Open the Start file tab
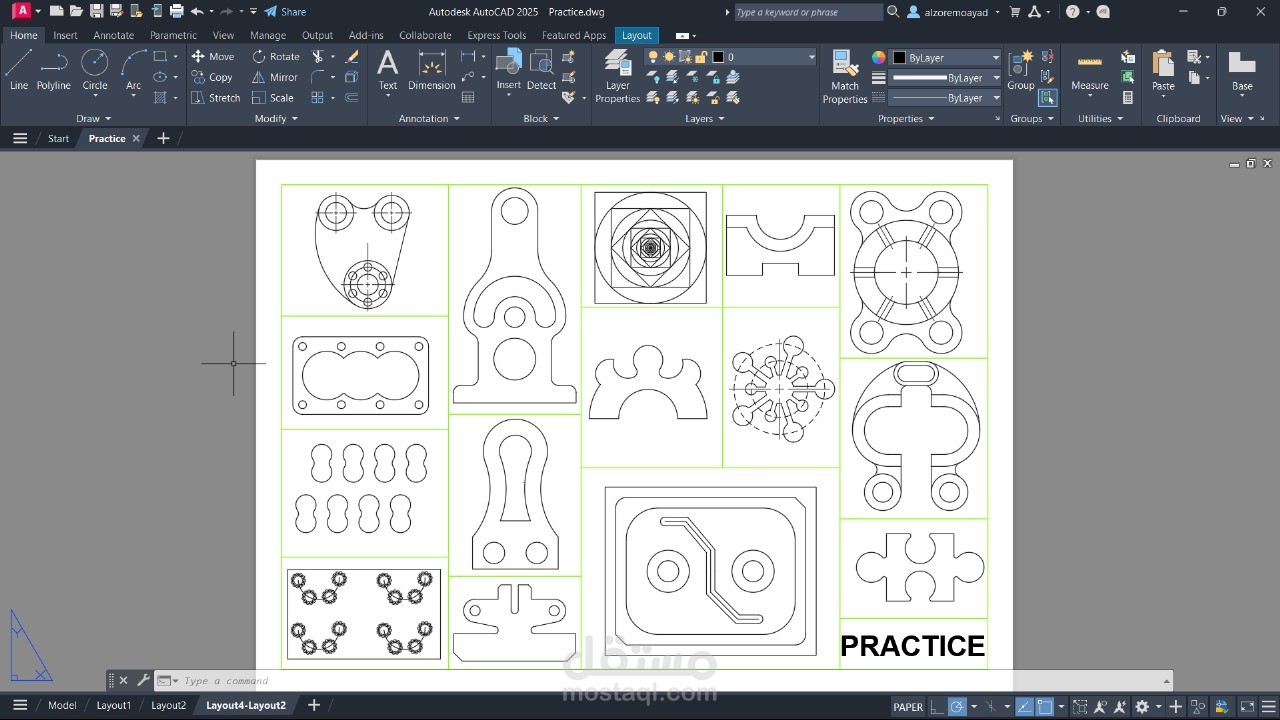Image resolution: width=1280 pixels, height=720 pixels. pos(59,138)
